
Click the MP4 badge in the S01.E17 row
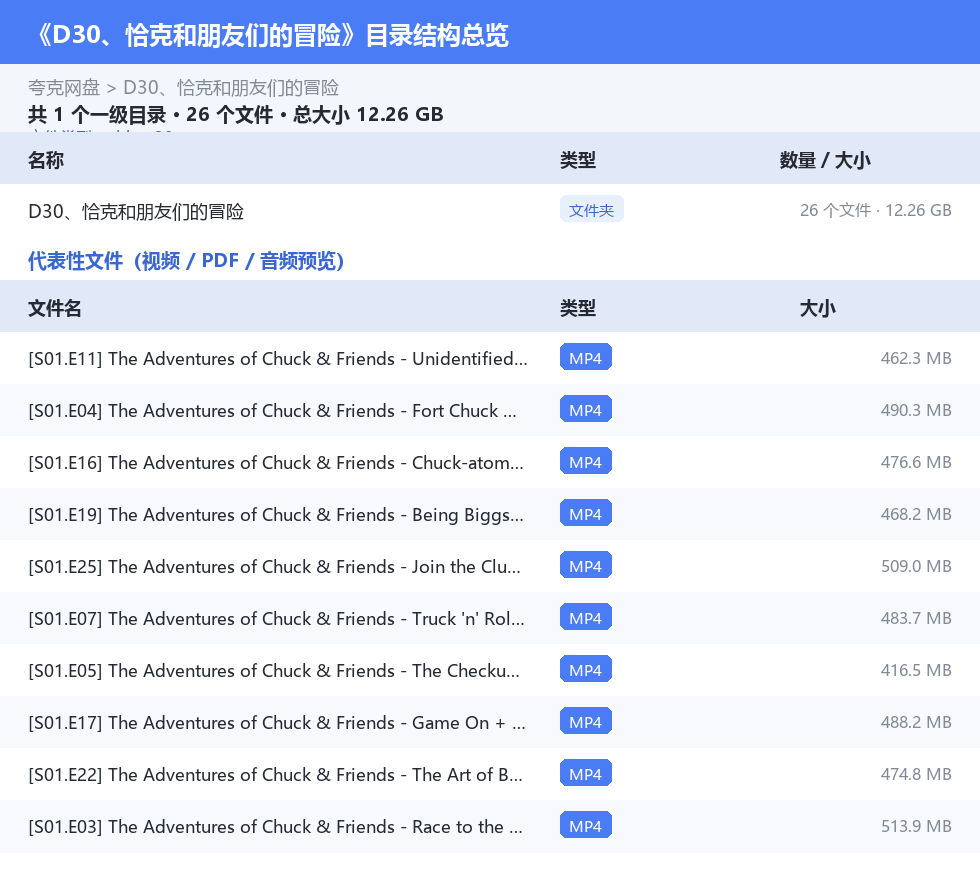pos(586,721)
